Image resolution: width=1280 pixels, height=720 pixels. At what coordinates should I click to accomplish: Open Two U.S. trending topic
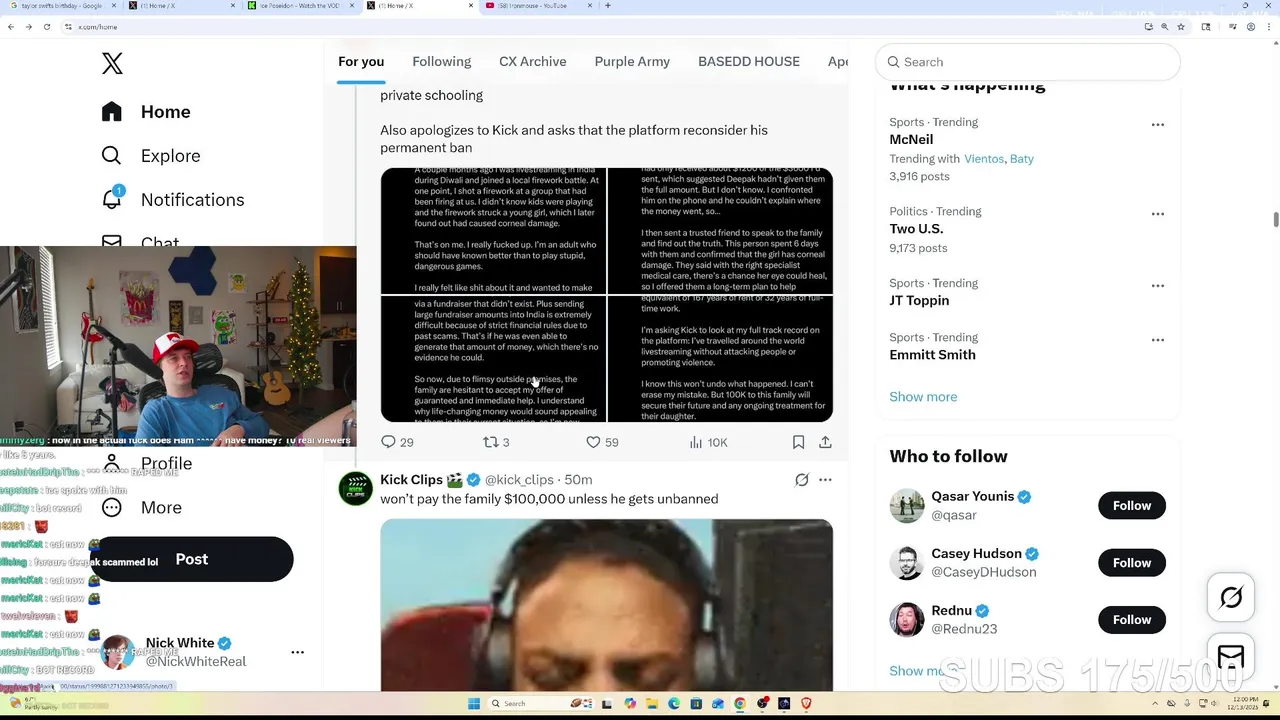click(916, 229)
